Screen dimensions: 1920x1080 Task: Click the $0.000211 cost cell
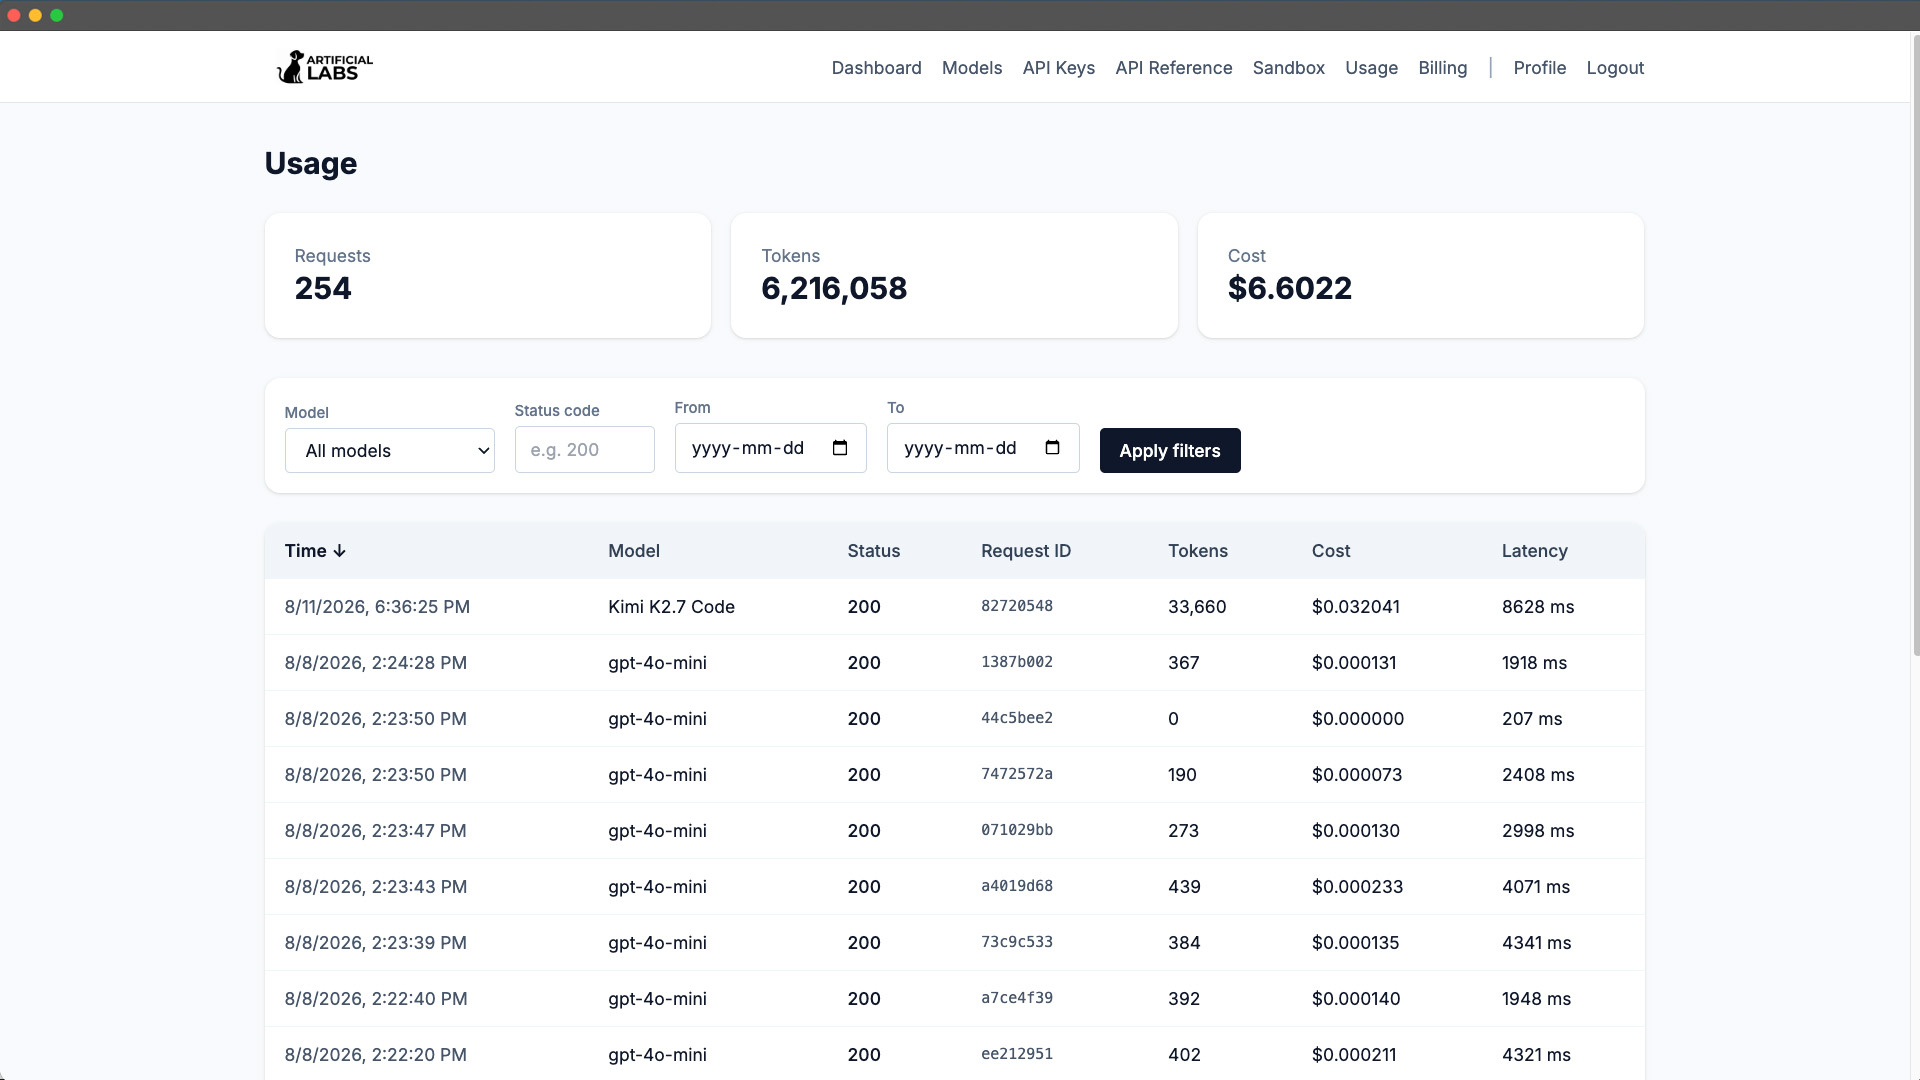(x=1354, y=1055)
